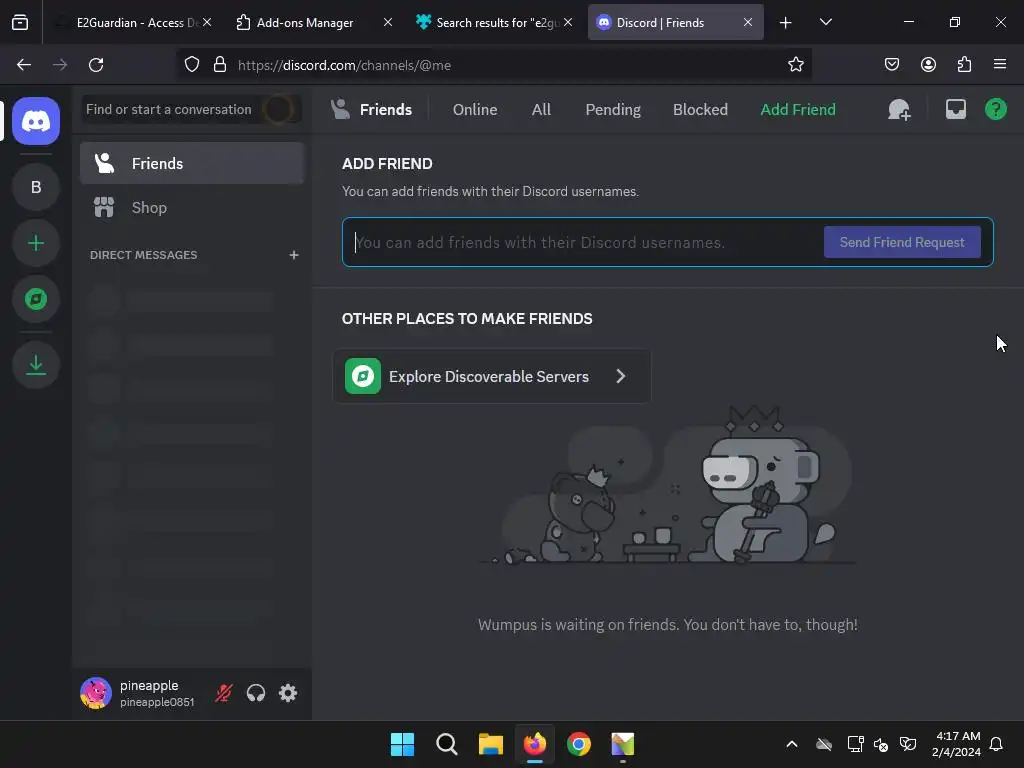The height and width of the screenshot is (768, 1024).
Task: Open Firefox View icon
Action: pyautogui.click(x=20, y=22)
